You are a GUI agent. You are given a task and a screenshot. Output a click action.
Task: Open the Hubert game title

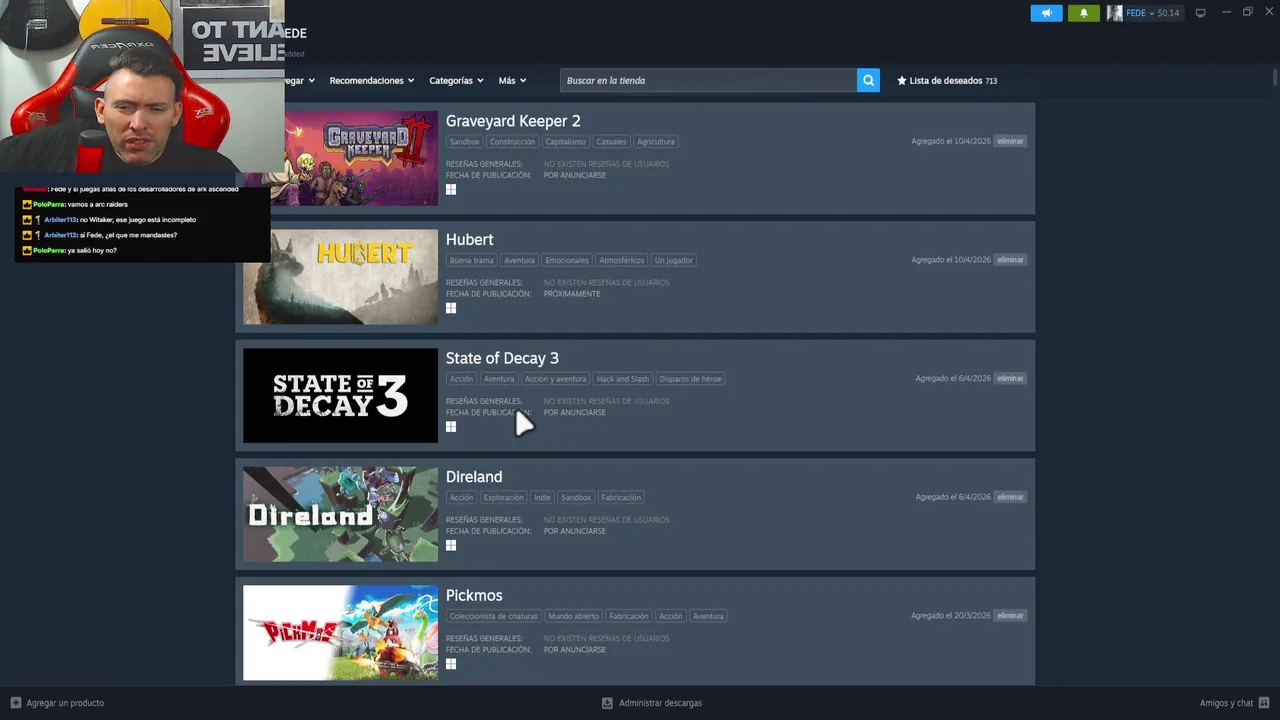469,240
